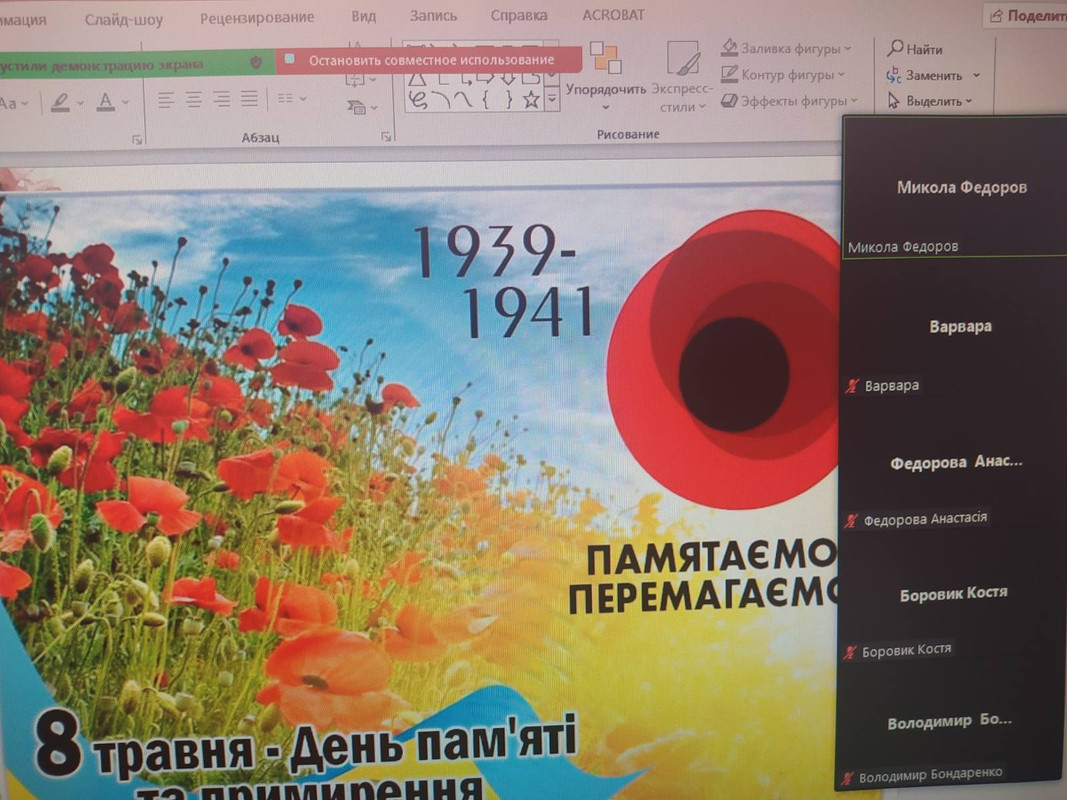Open the Рецензирование ribbon tab
The width and height of the screenshot is (1067, 800).
(x=257, y=17)
